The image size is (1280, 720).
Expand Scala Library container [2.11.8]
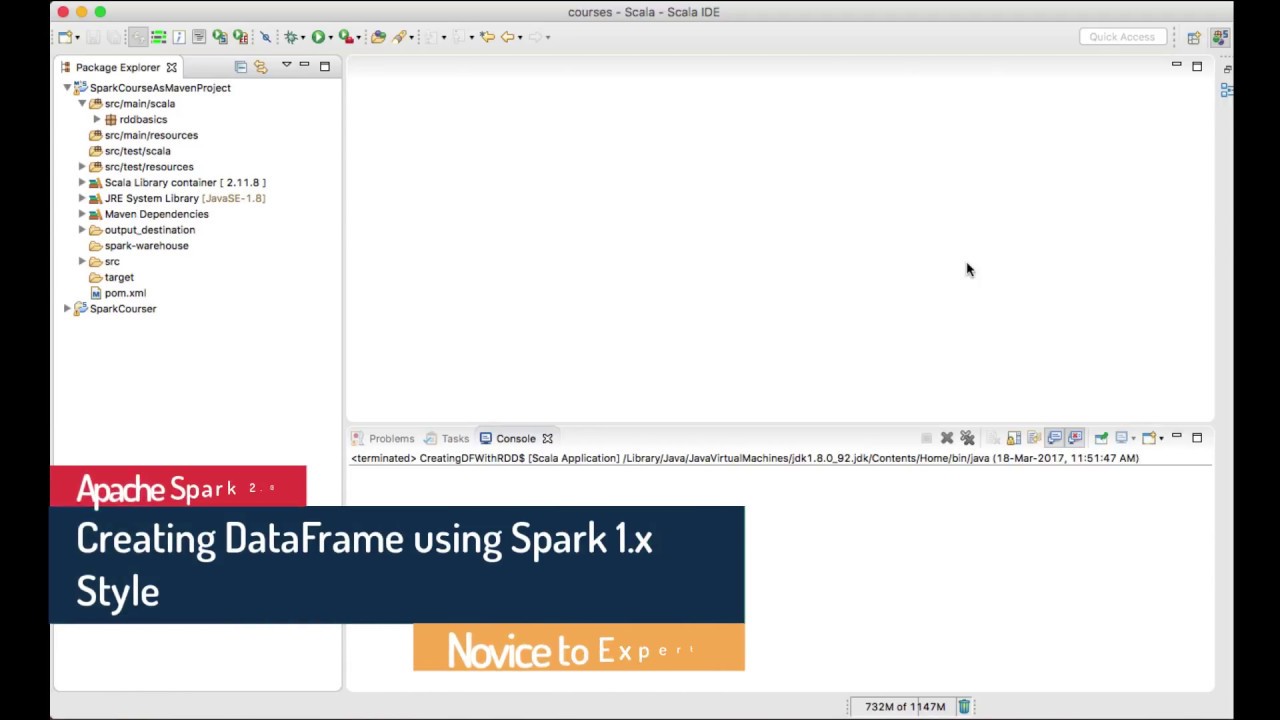82,183
